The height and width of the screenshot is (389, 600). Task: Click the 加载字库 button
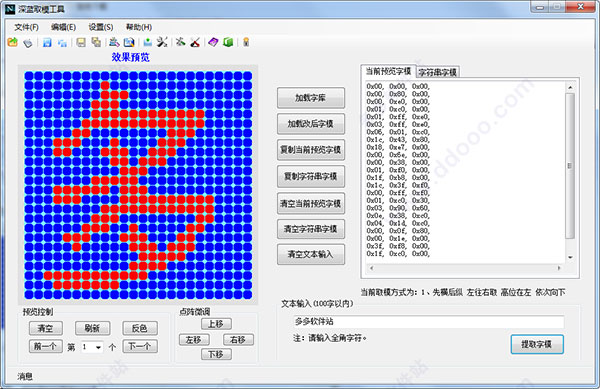coord(311,98)
